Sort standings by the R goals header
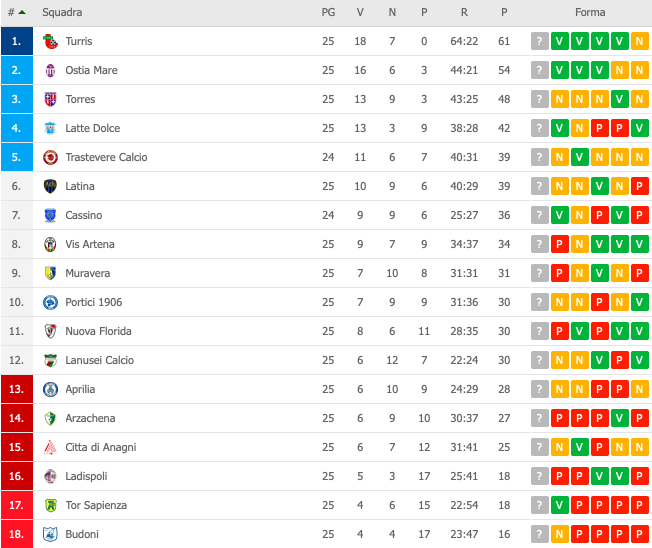The height and width of the screenshot is (548, 652). click(x=464, y=12)
